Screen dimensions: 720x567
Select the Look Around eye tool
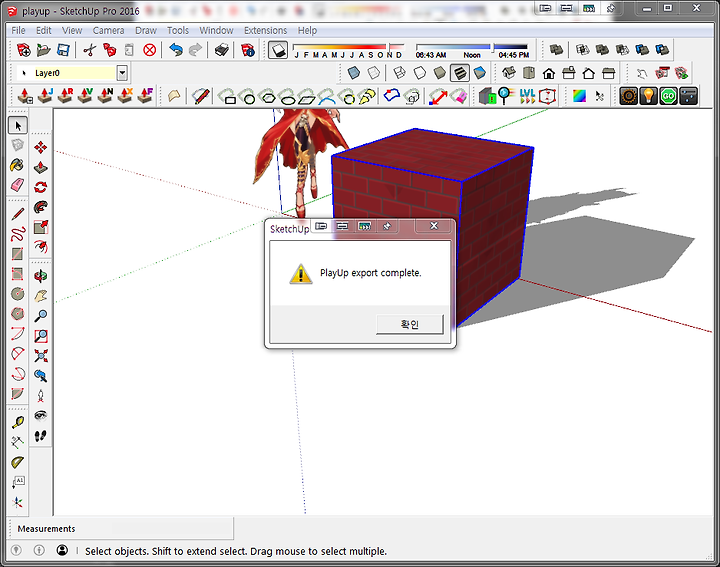41,415
